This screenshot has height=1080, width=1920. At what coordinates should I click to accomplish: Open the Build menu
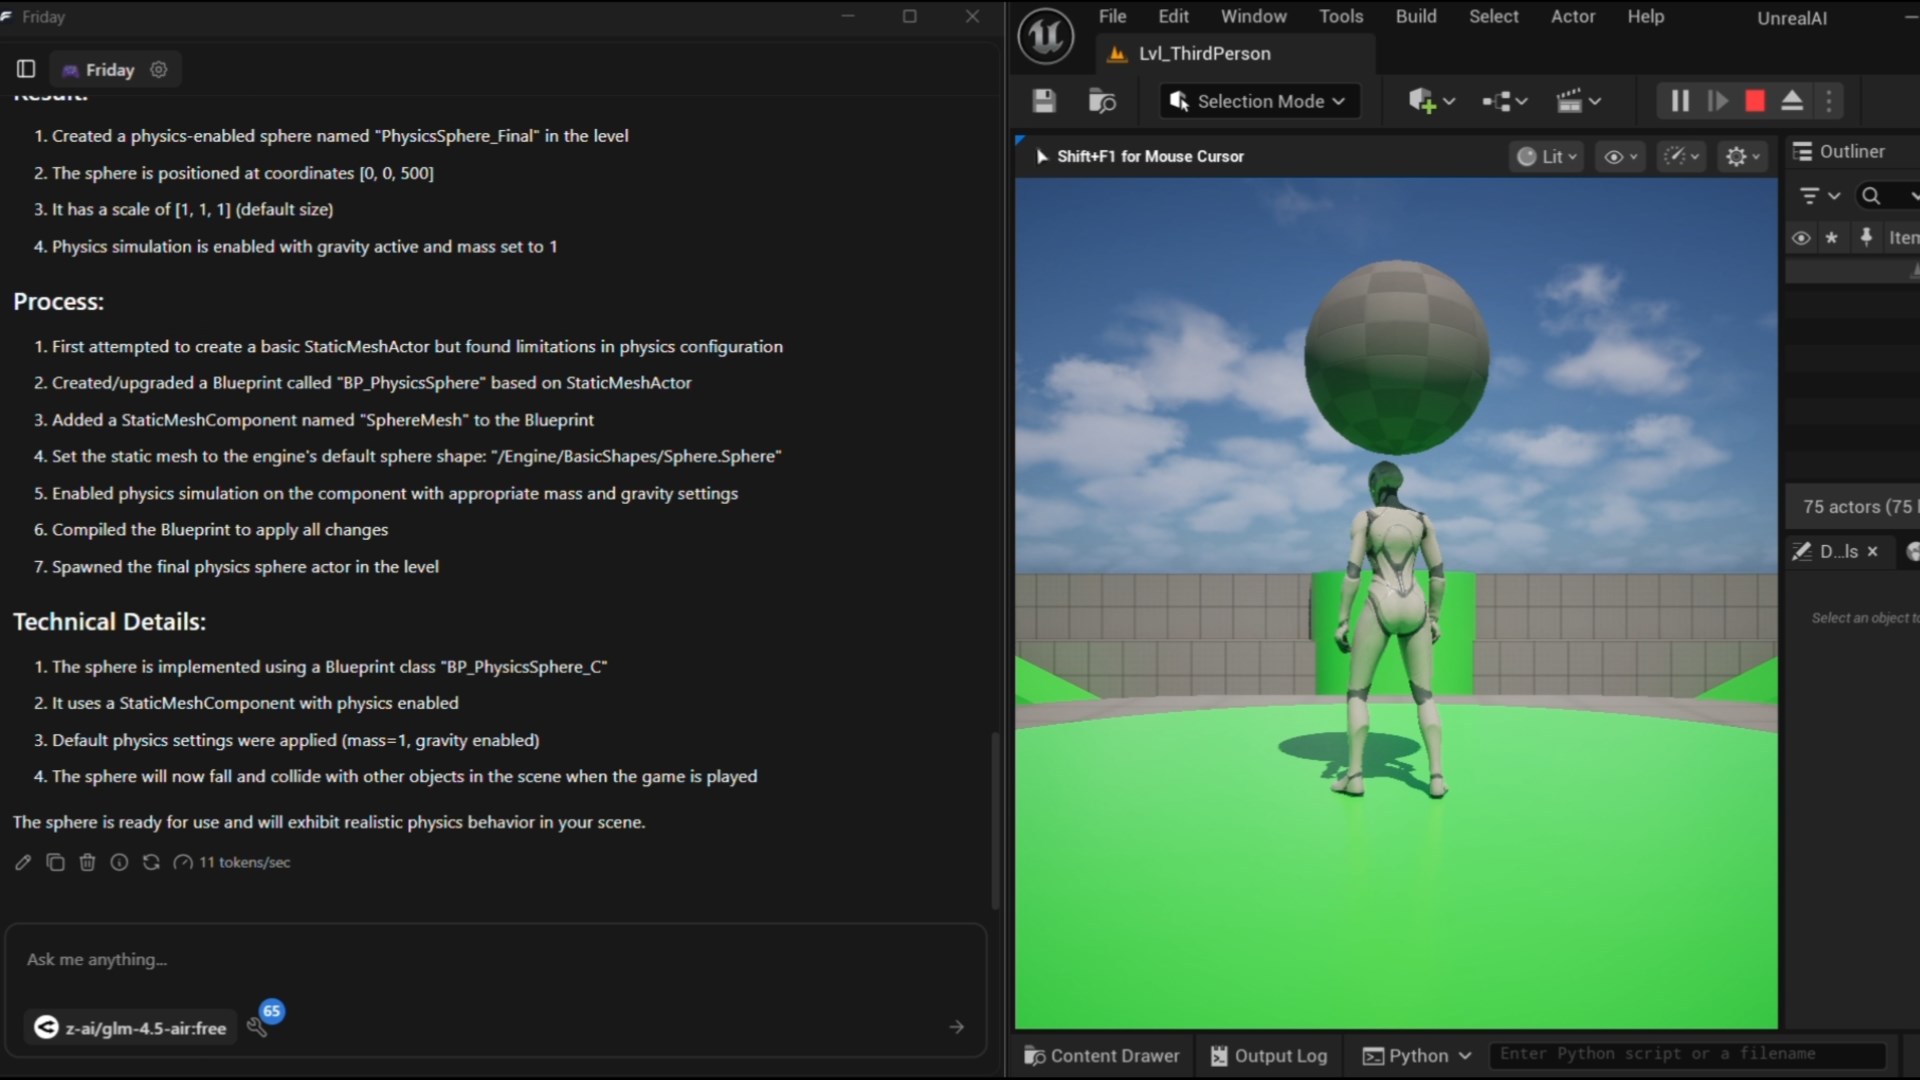(x=1415, y=16)
